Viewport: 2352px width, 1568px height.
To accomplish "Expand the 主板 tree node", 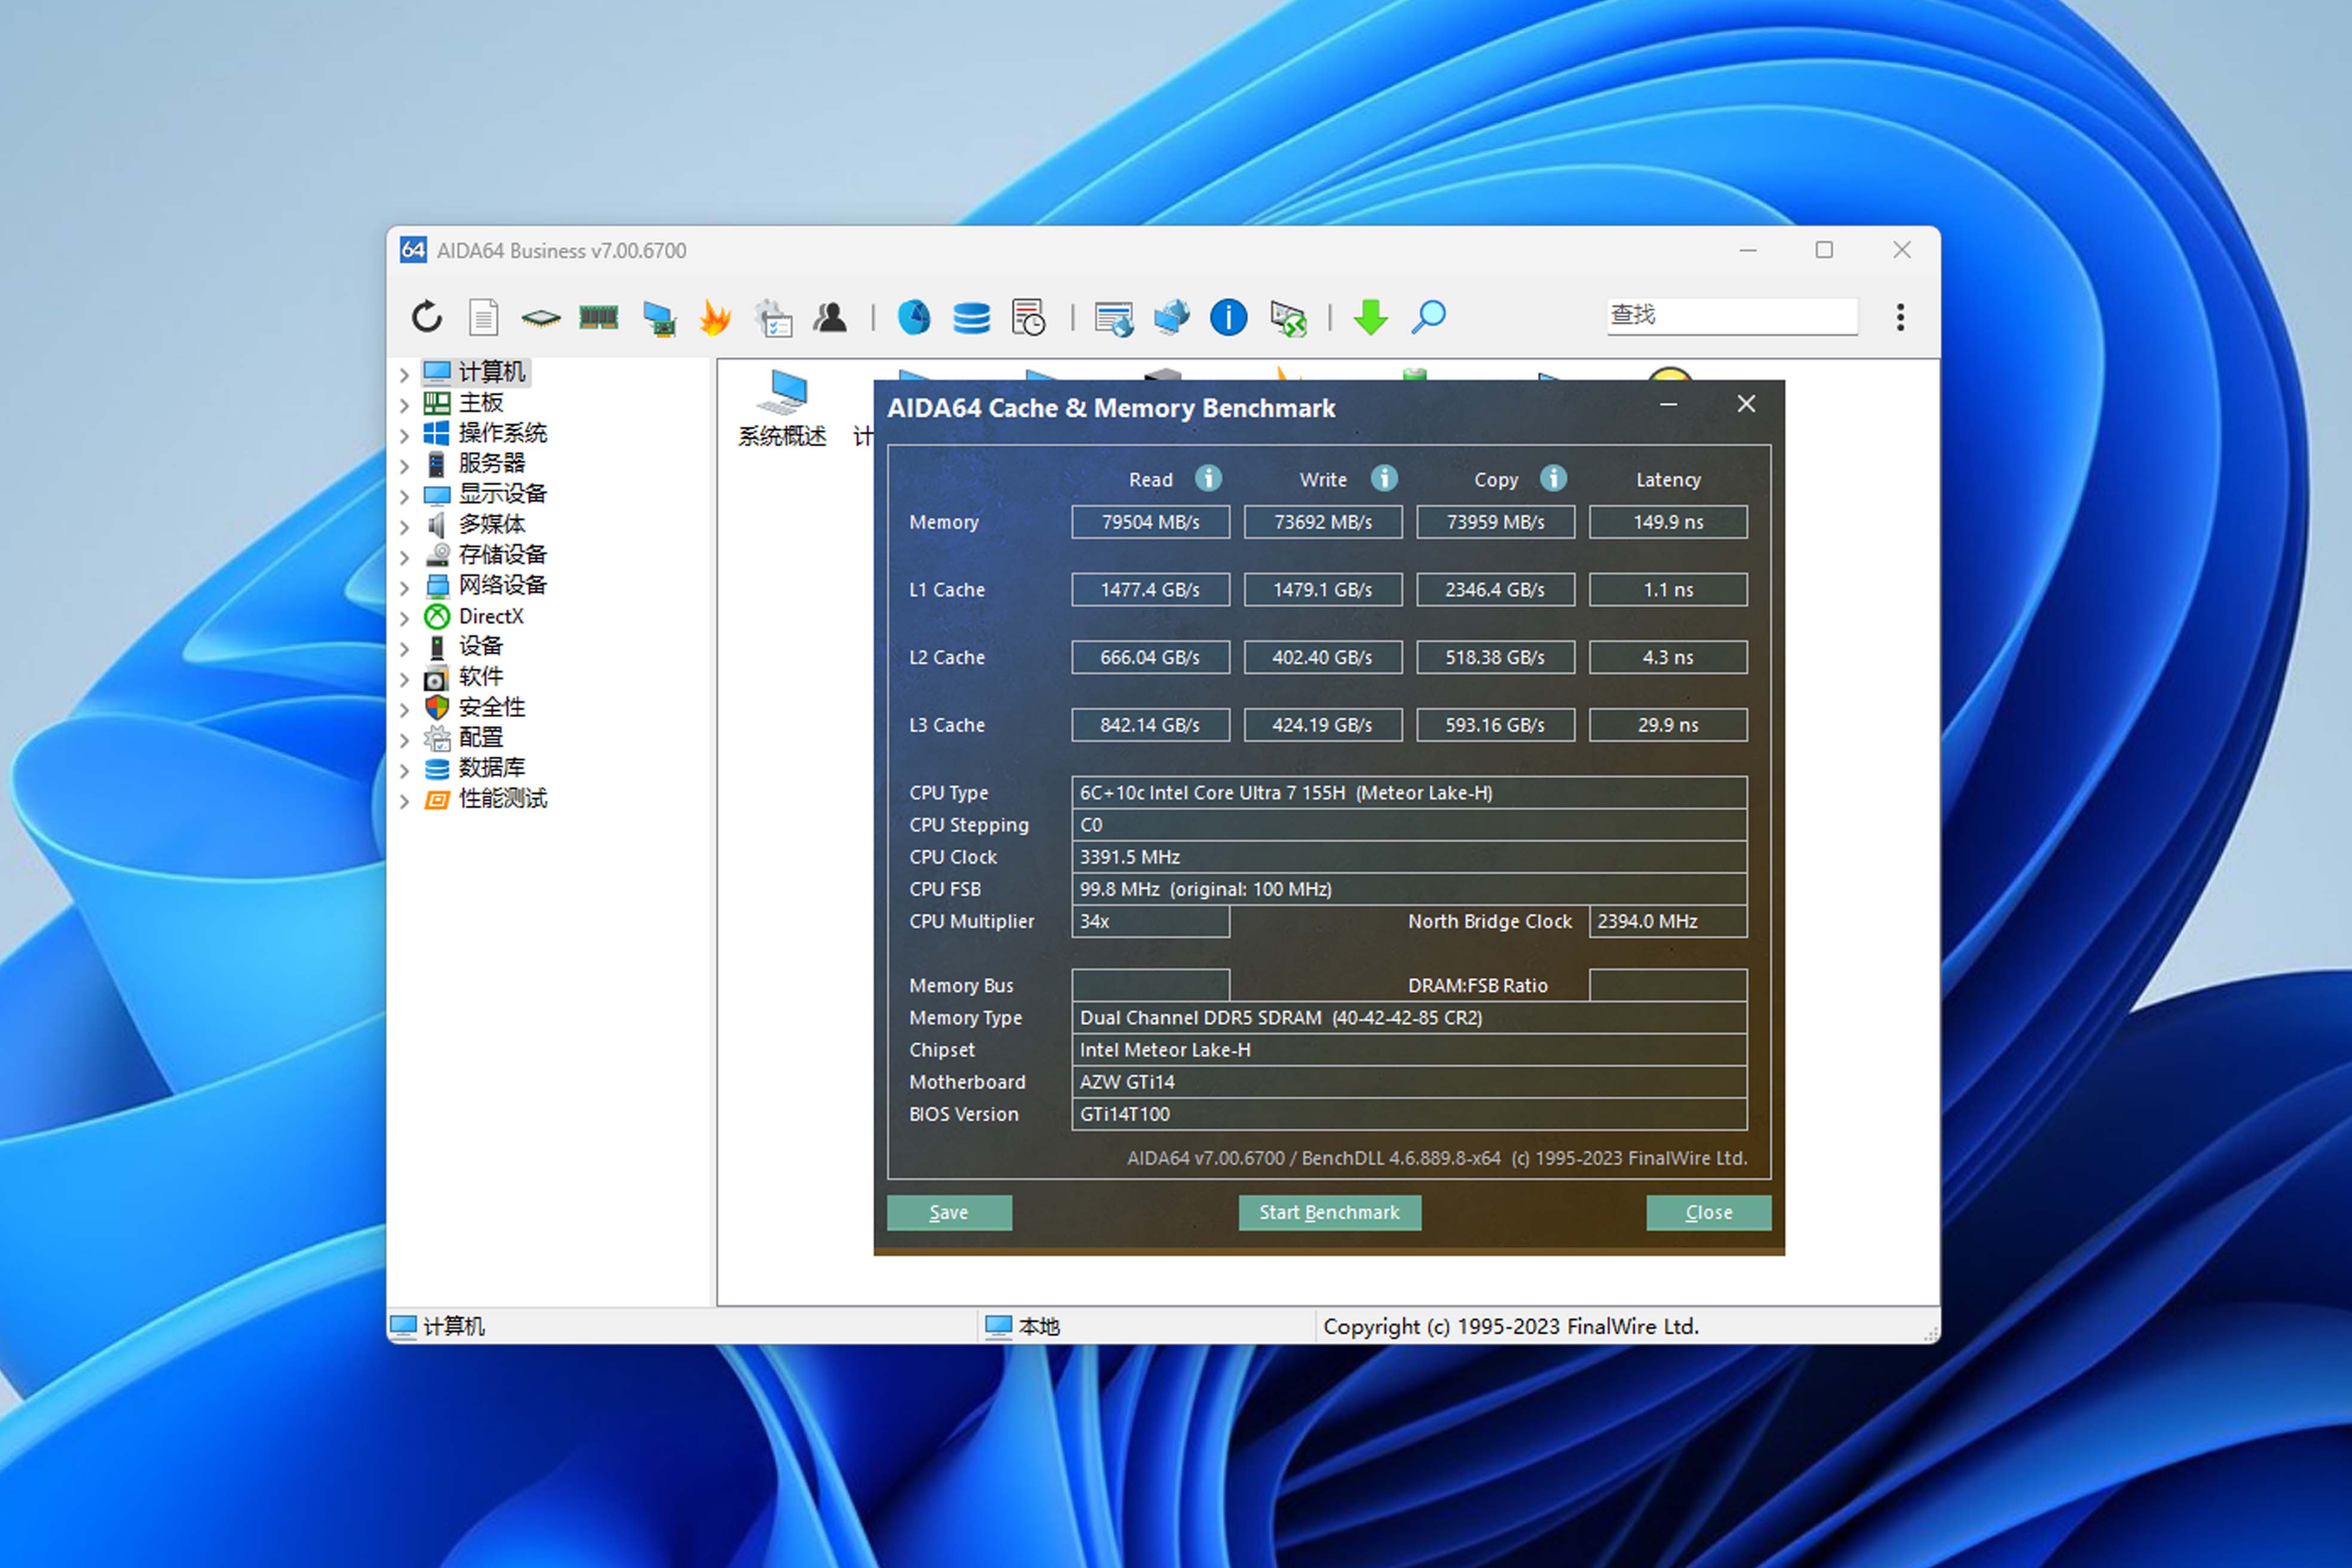I will [404, 405].
